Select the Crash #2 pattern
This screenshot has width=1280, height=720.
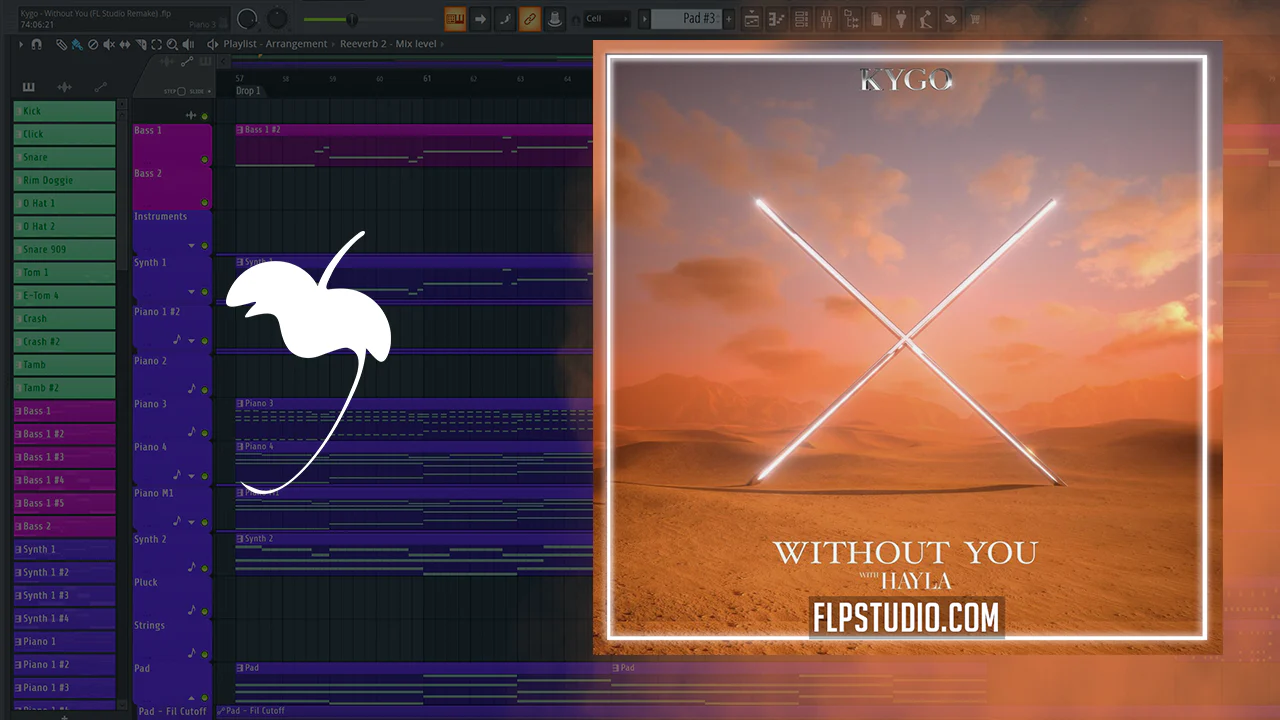point(65,341)
